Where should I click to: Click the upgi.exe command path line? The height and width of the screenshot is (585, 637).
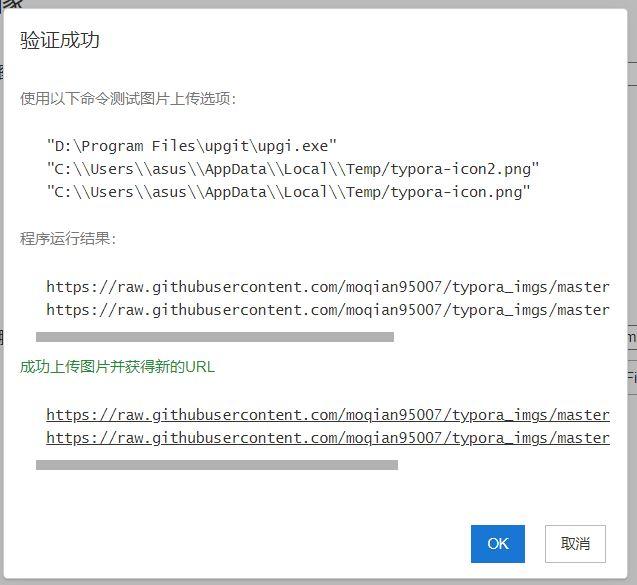[x=192, y=146]
